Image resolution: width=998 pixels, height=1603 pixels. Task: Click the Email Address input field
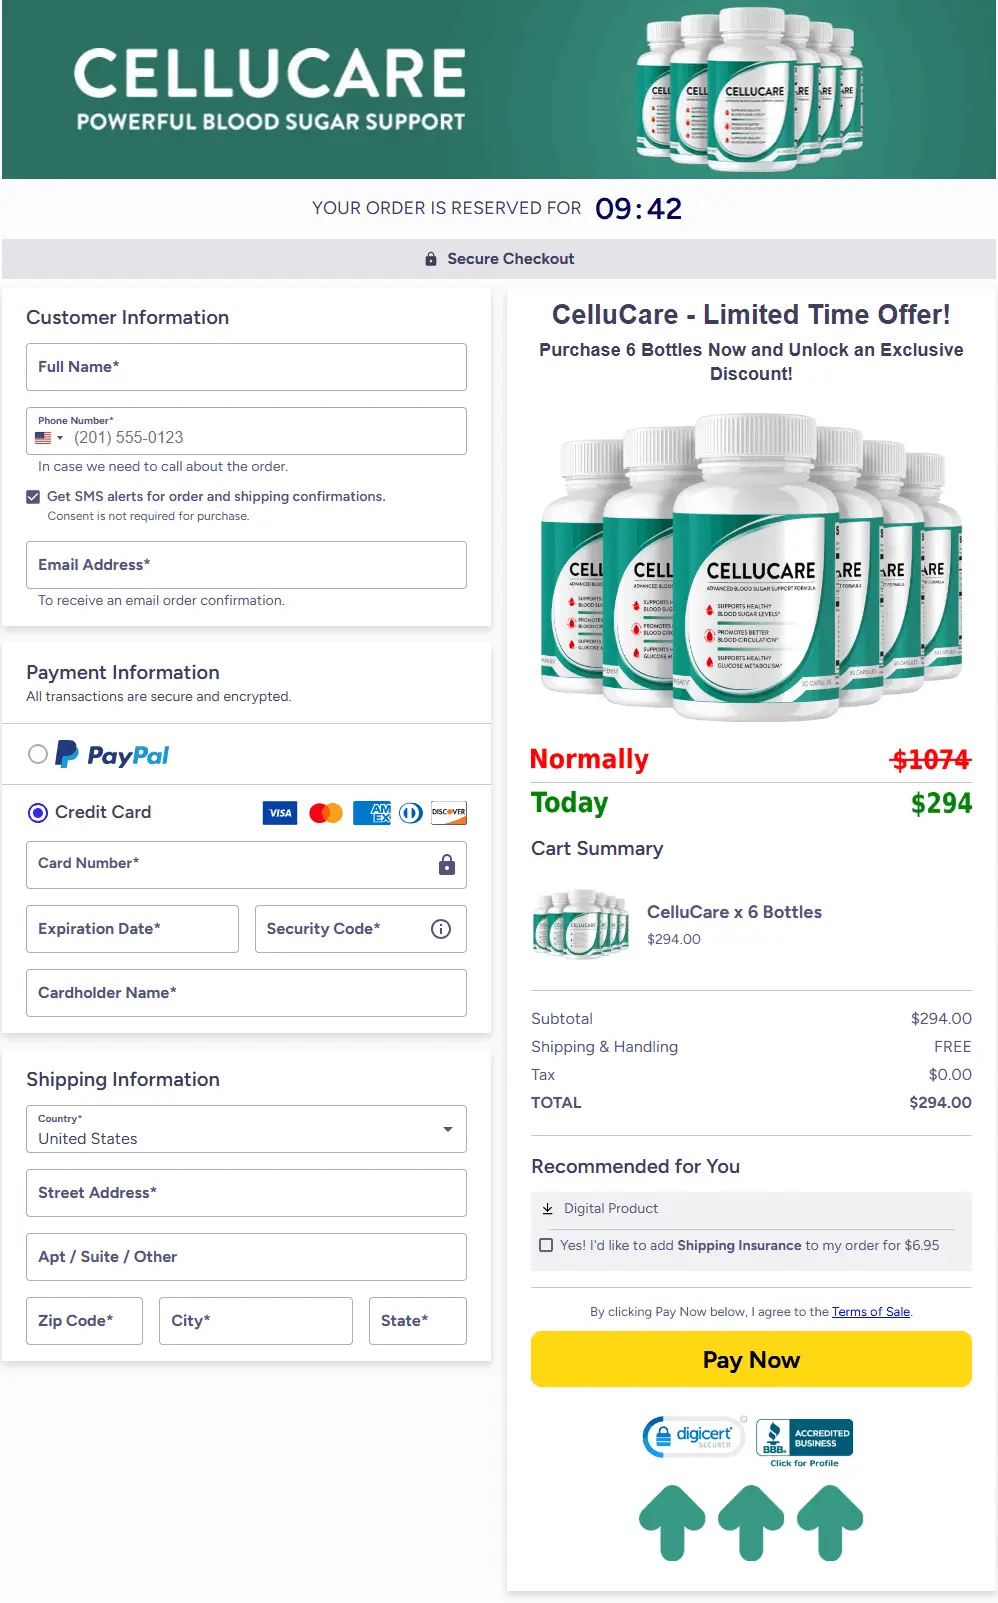[x=246, y=564]
